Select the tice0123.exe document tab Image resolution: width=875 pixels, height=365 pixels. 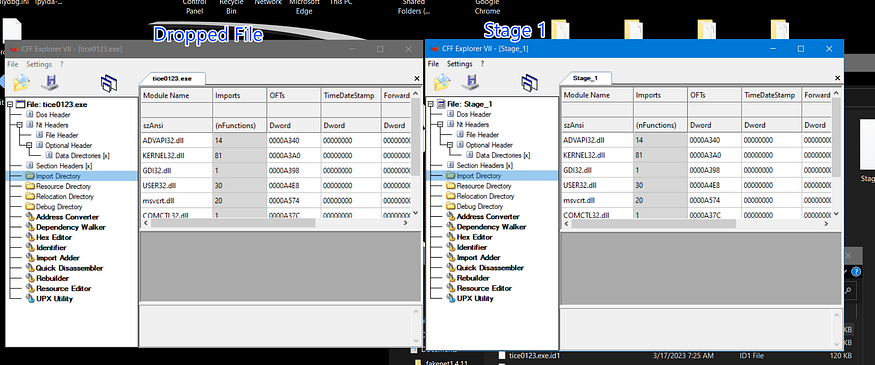(172, 78)
